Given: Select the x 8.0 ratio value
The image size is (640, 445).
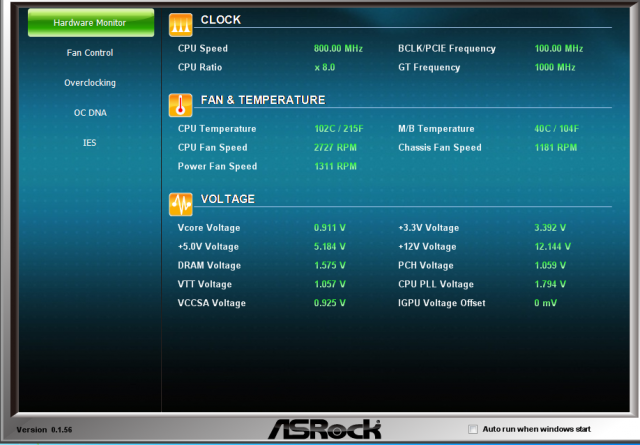Looking at the screenshot, I should [324, 67].
